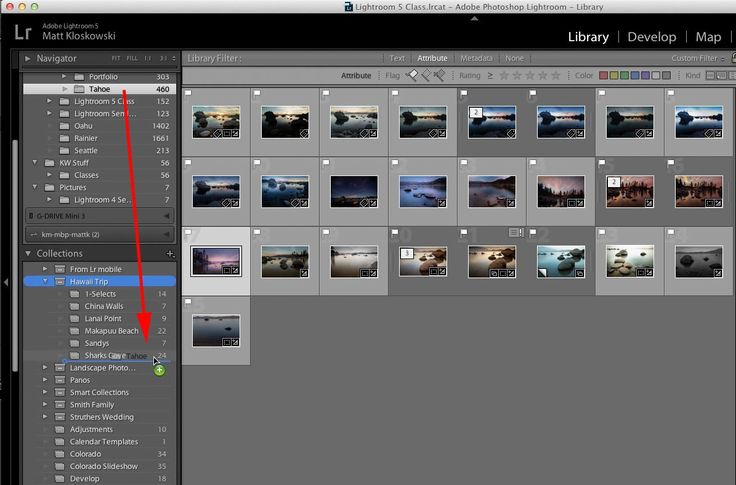Open the Custom Filter dropdown
736x485 pixels.
click(x=697, y=58)
